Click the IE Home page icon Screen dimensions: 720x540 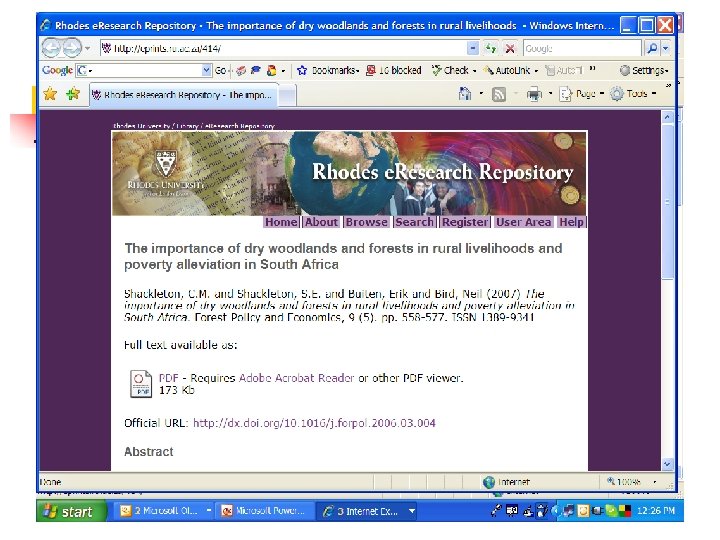point(465,94)
